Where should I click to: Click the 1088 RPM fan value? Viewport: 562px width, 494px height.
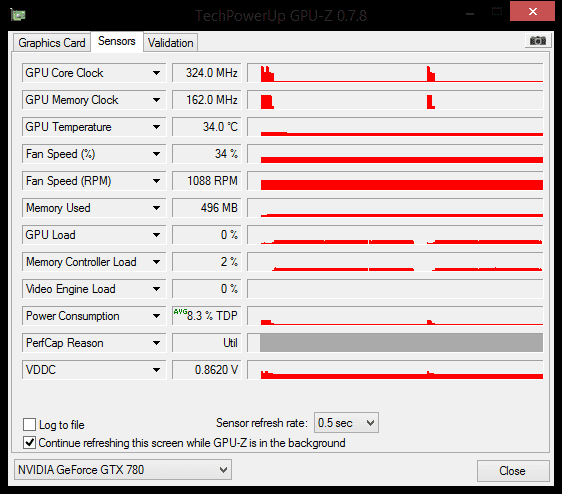coord(207,181)
